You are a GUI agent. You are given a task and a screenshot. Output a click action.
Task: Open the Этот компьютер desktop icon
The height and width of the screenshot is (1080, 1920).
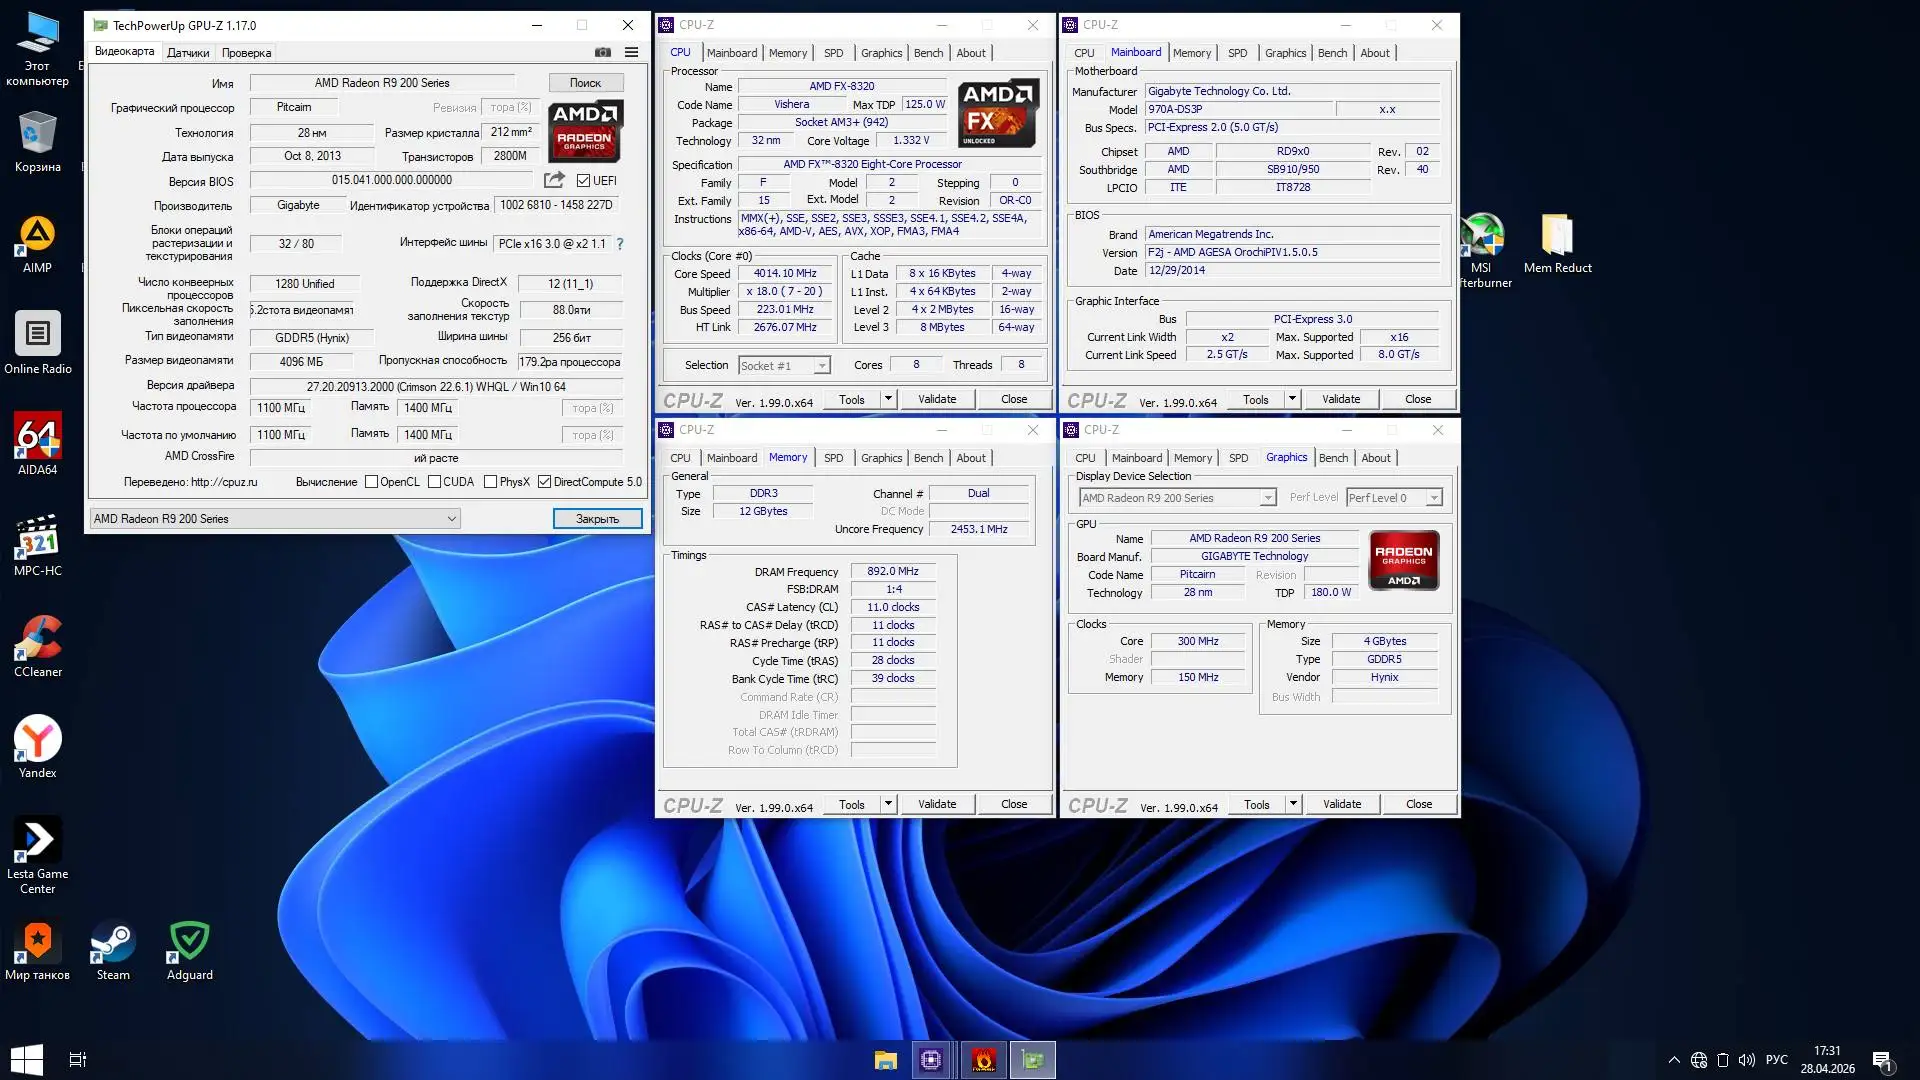(37, 48)
